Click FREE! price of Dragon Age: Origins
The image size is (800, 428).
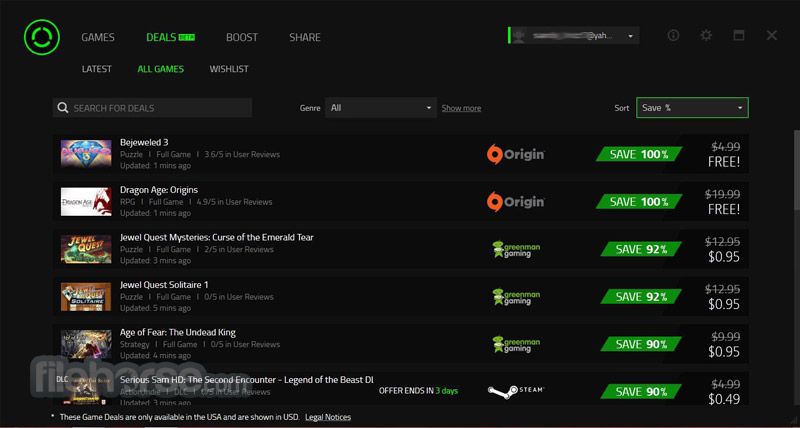[724, 210]
